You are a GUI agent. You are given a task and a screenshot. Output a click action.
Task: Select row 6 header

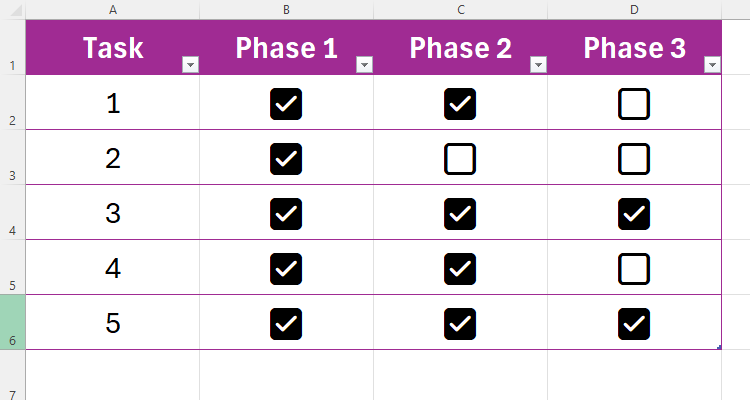pyautogui.click(x=12, y=322)
